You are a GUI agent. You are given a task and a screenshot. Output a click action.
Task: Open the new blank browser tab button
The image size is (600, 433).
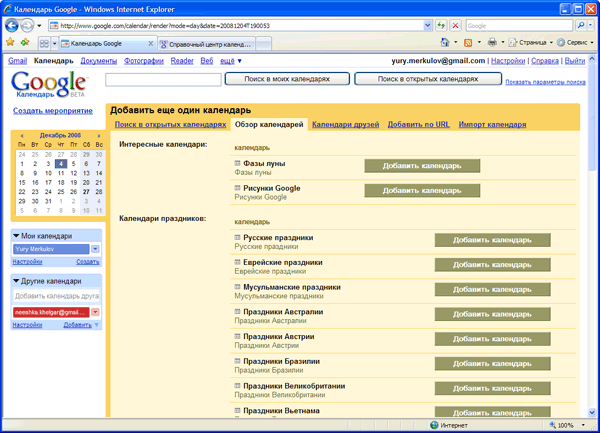[264, 44]
